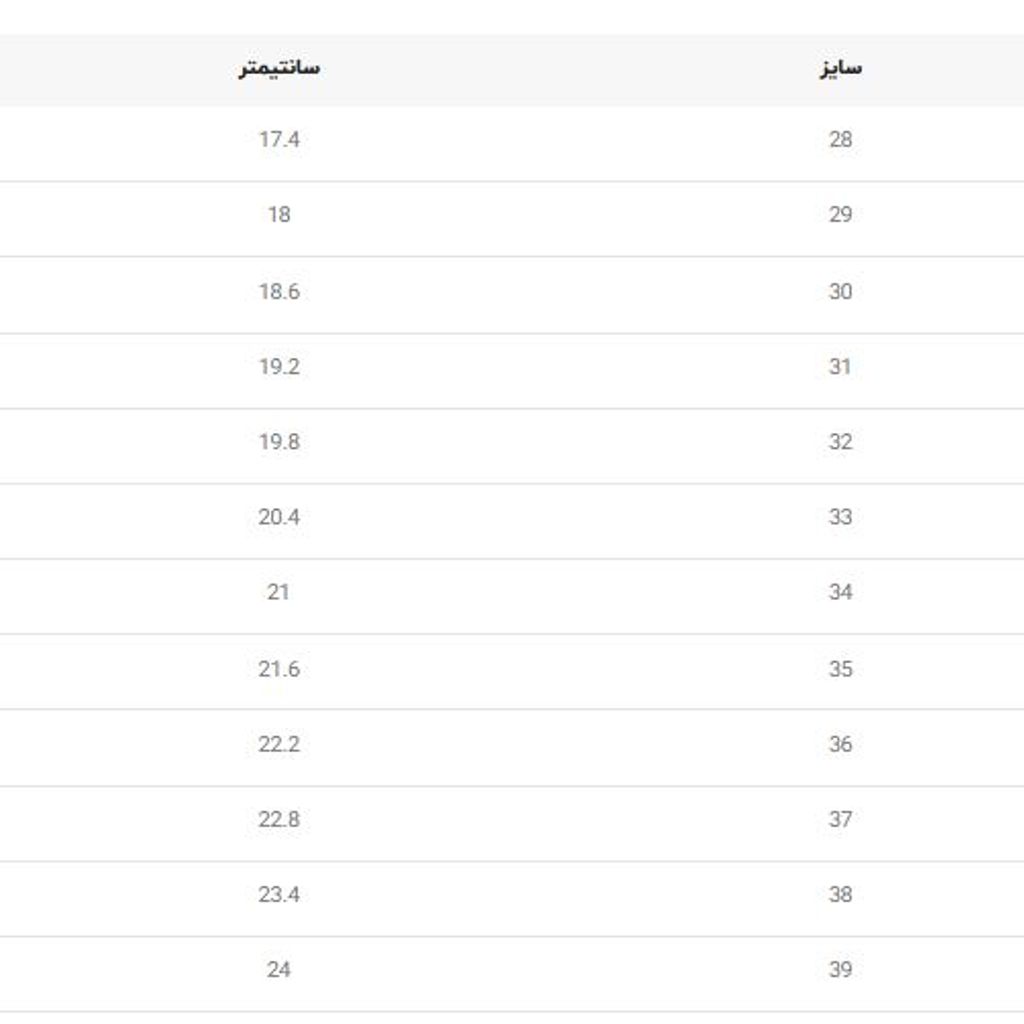Click the 20.4 centimeter value
The height and width of the screenshot is (1024, 1024).
coord(279,517)
